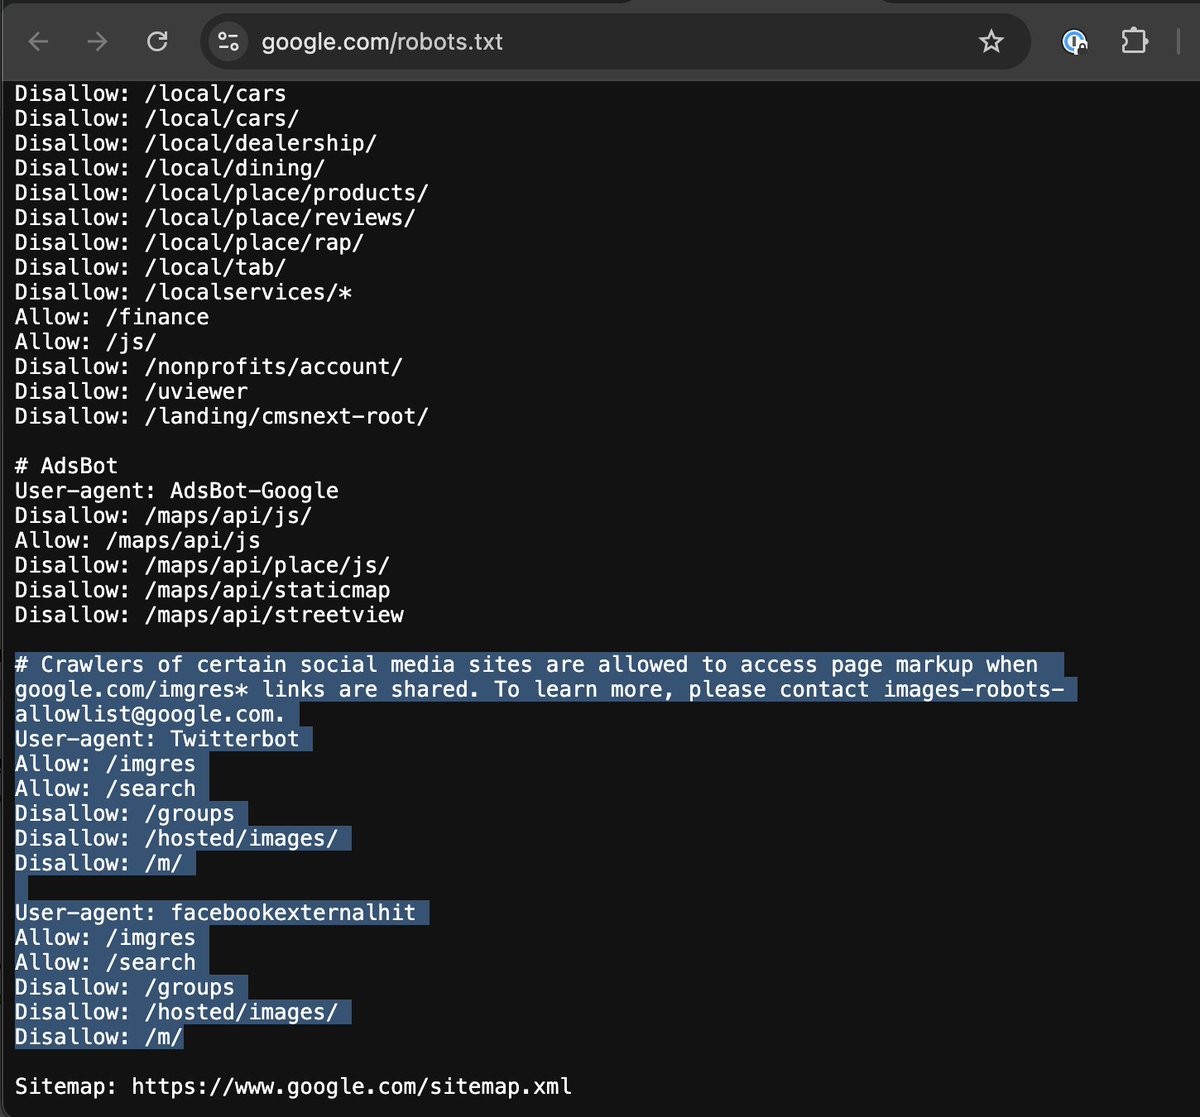Image resolution: width=1200 pixels, height=1117 pixels.
Task: Click the line 'Disallow: /uviewer'
Action: pos(131,391)
